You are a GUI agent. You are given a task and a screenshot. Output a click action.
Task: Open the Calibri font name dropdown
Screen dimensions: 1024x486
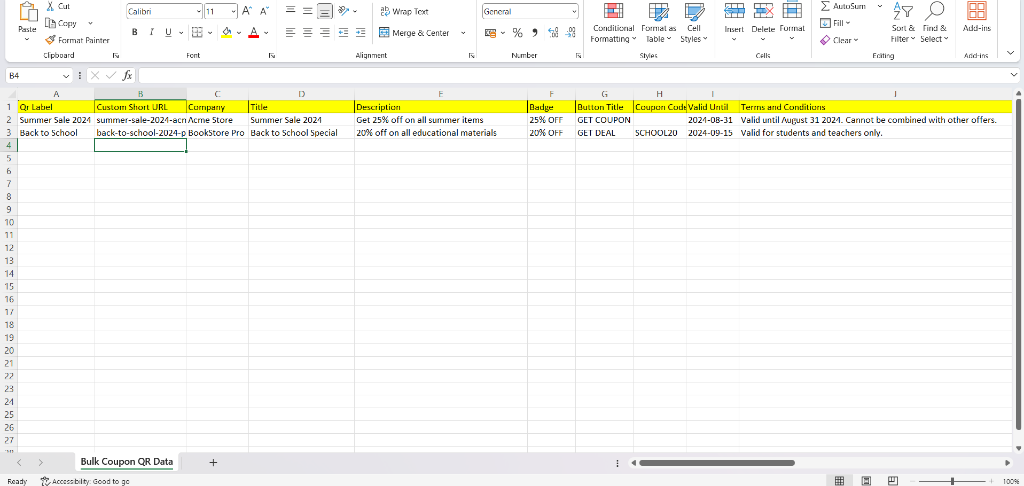[x=199, y=12]
